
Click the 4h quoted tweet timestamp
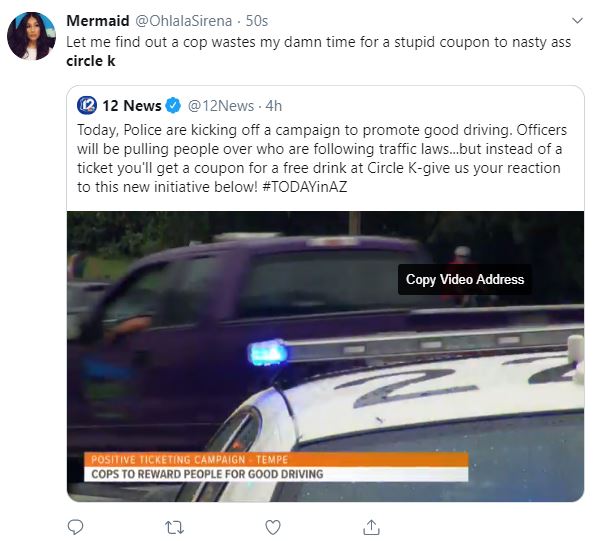(274, 106)
